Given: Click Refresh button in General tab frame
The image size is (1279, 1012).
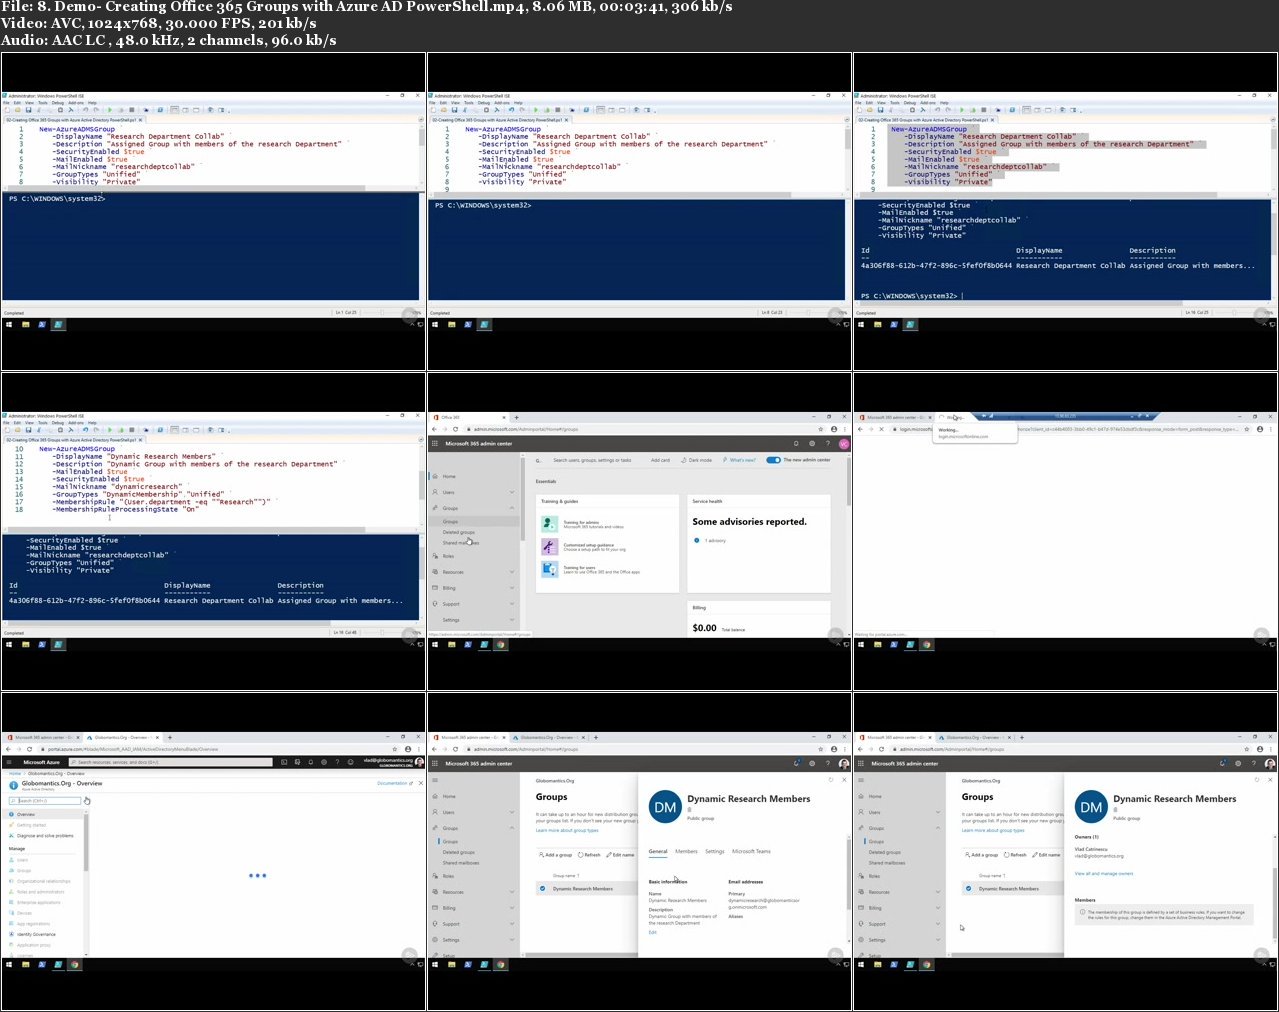Looking at the screenshot, I should [589, 855].
